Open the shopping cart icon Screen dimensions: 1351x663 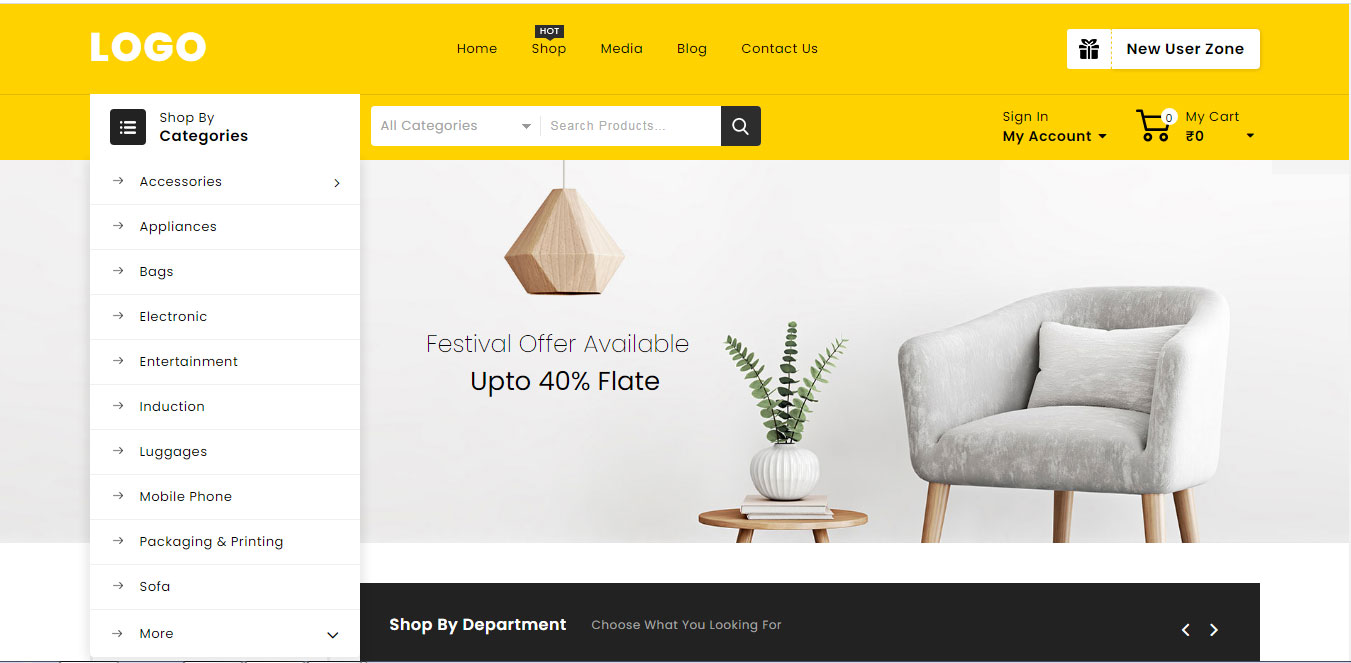1153,126
